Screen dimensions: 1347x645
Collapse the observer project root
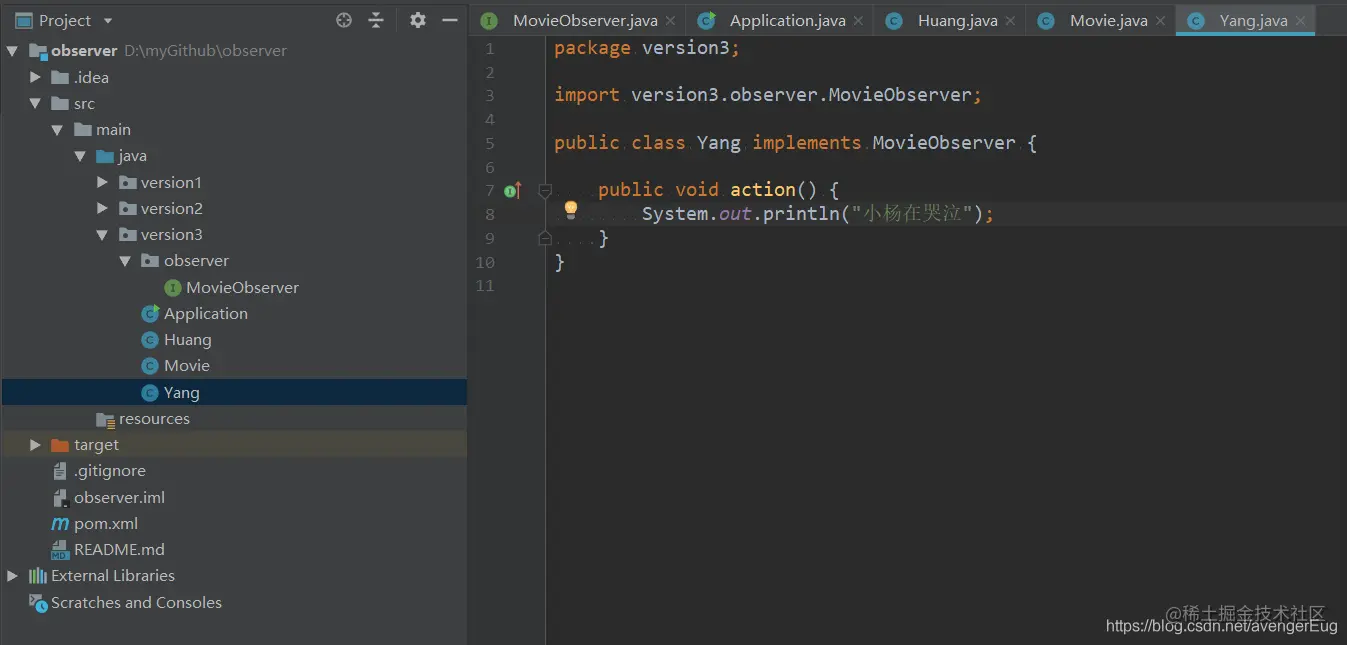pos(13,51)
